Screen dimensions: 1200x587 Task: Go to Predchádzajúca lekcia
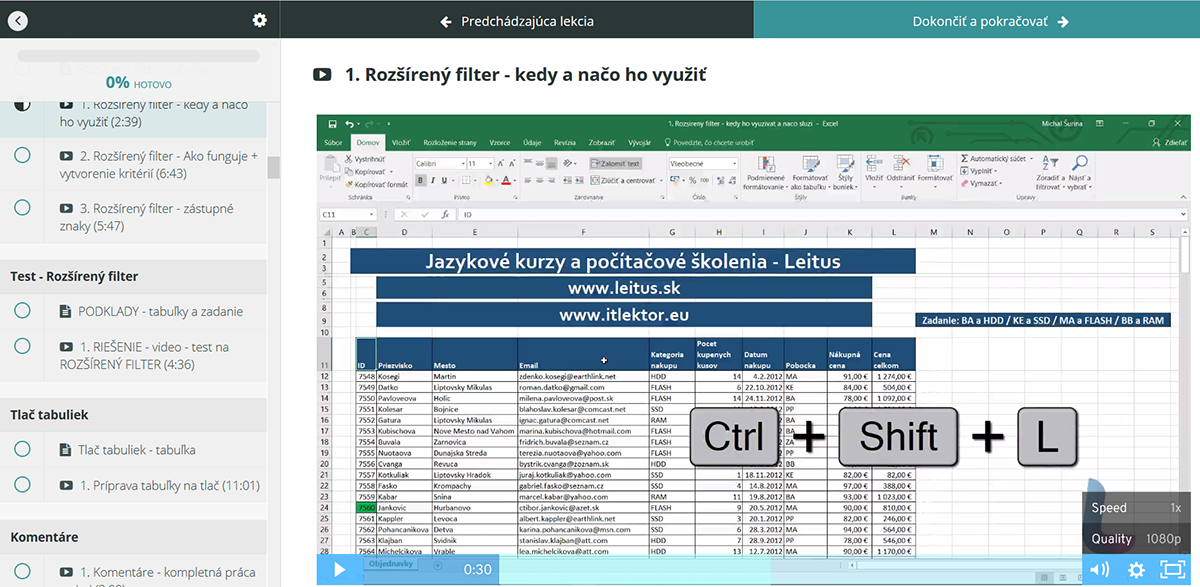click(517, 20)
